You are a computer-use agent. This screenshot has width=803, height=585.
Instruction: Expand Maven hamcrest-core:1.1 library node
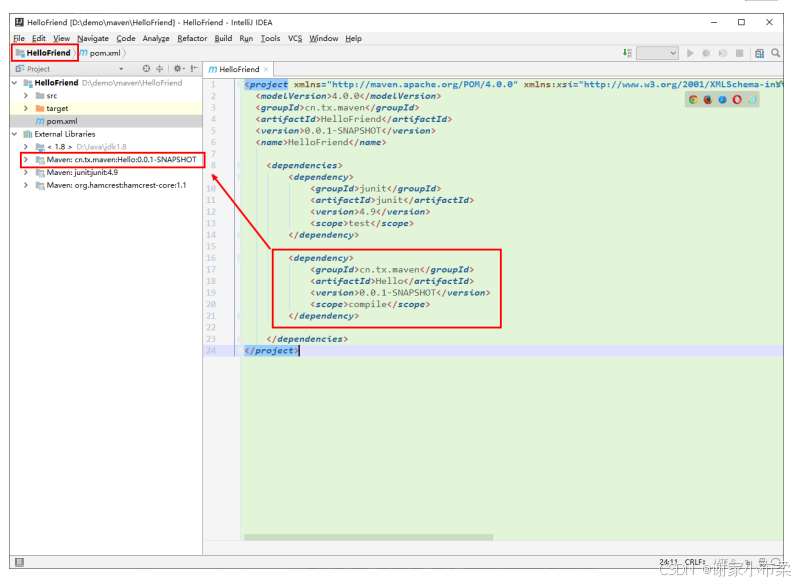[x=26, y=185]
